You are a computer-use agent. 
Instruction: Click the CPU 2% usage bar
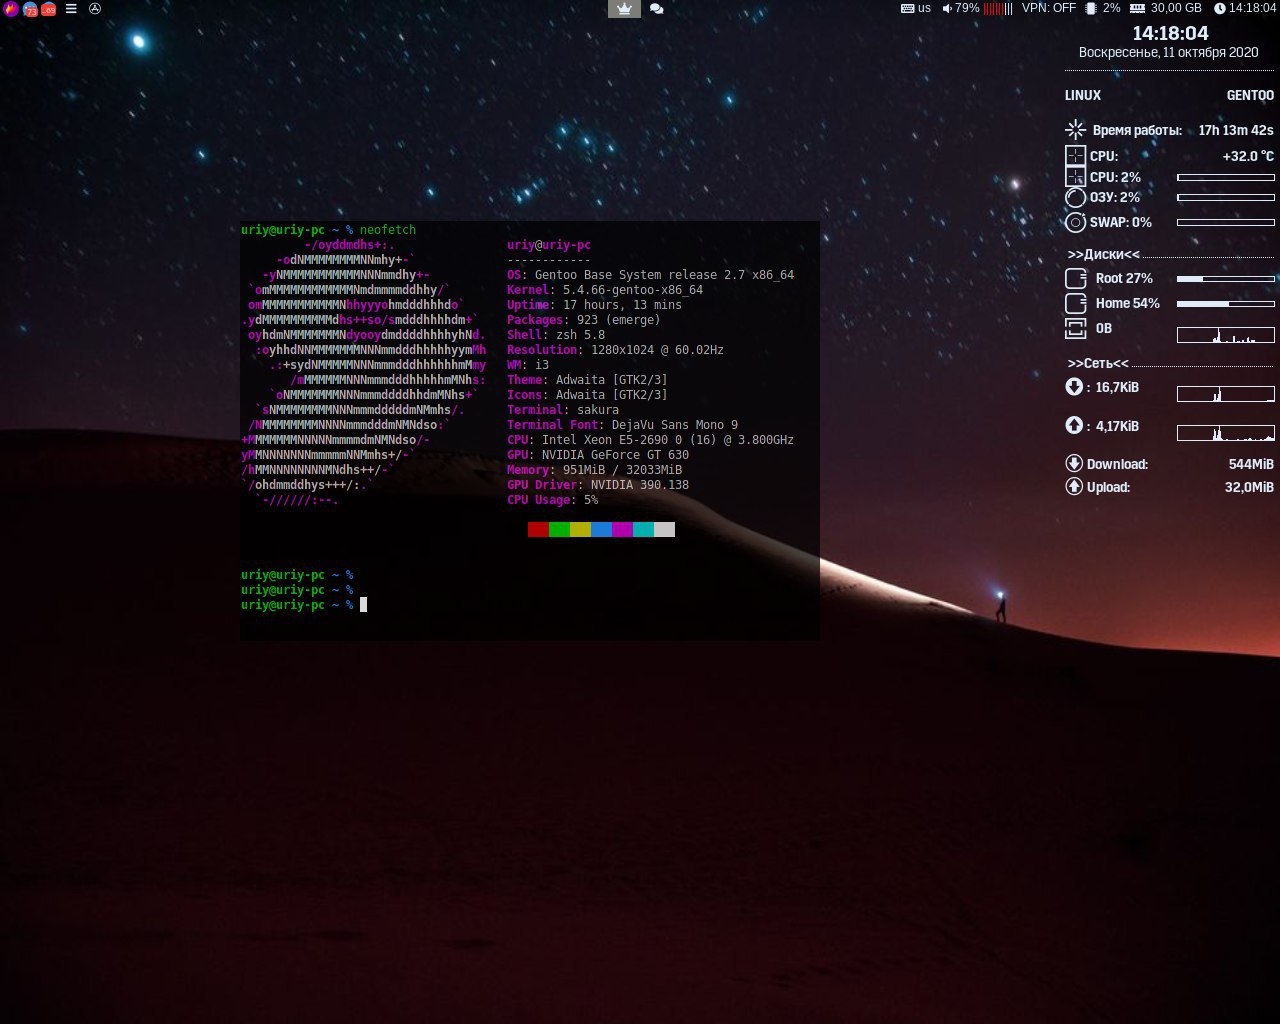pyautogui.click(x=1226, y=177)
